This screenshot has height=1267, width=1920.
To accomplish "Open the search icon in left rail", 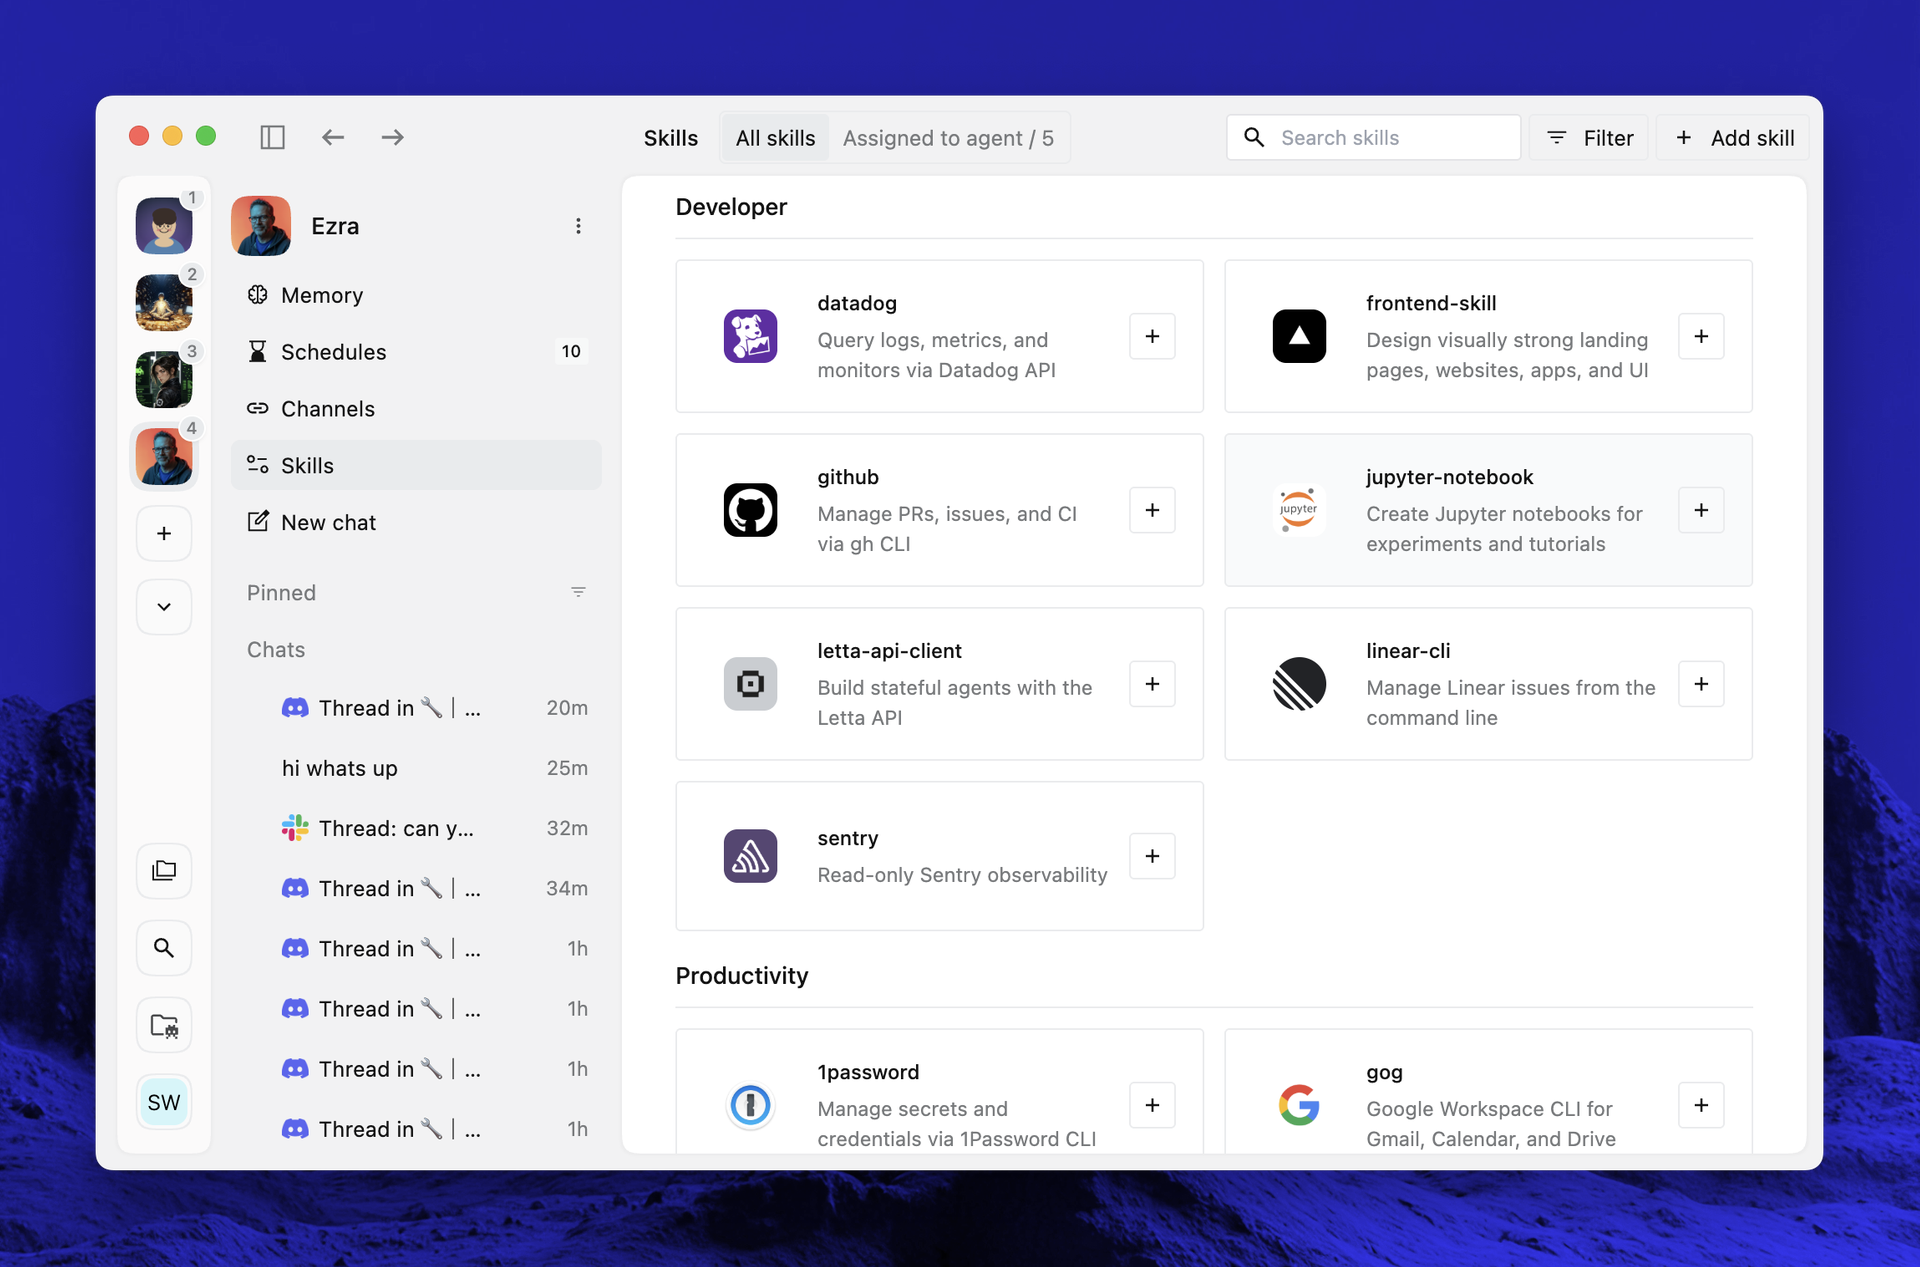I will click(x=164, y=947).
